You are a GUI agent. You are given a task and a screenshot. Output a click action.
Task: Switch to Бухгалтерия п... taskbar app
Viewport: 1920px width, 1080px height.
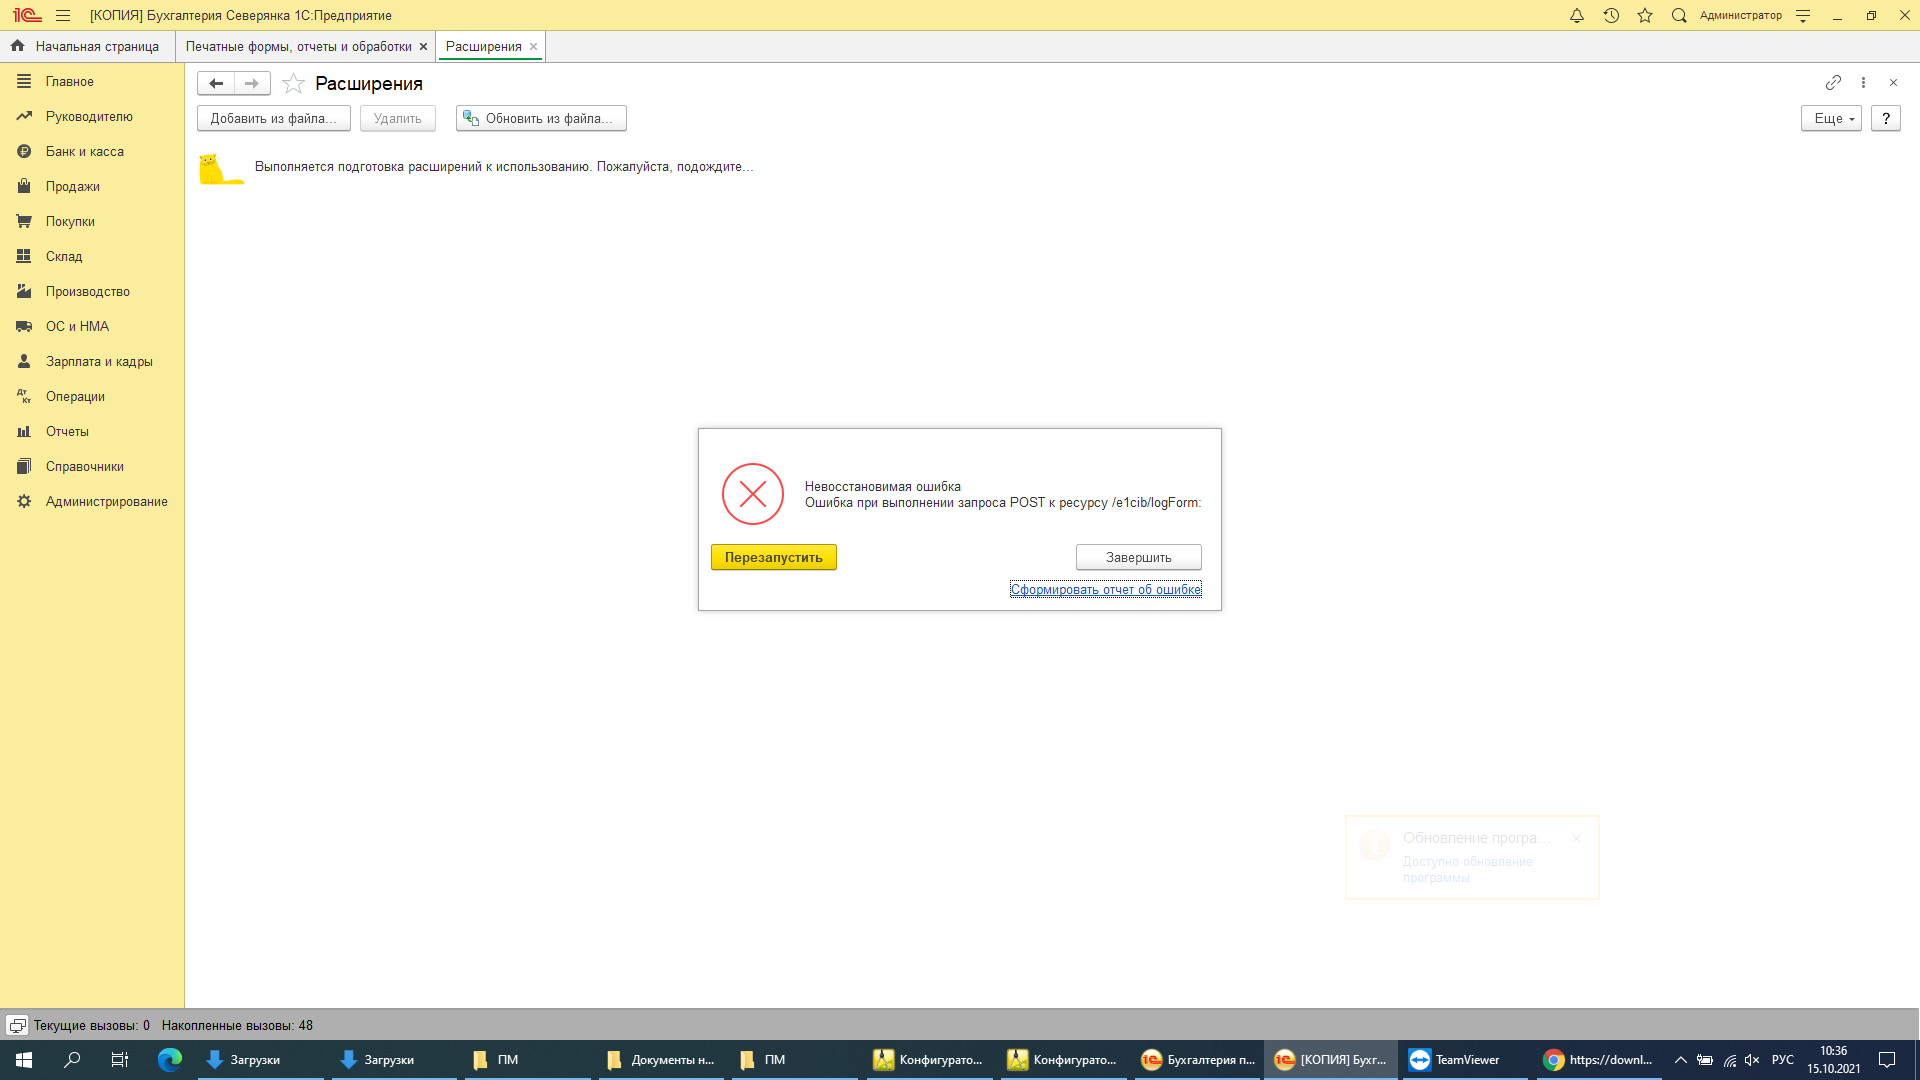pyautogui.click(x=1197, y=1059)
